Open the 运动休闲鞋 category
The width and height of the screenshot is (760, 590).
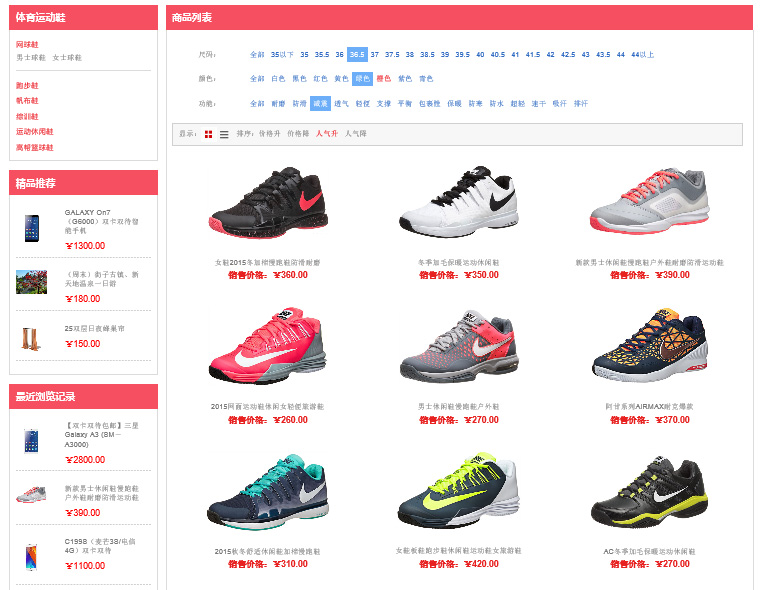34,132
